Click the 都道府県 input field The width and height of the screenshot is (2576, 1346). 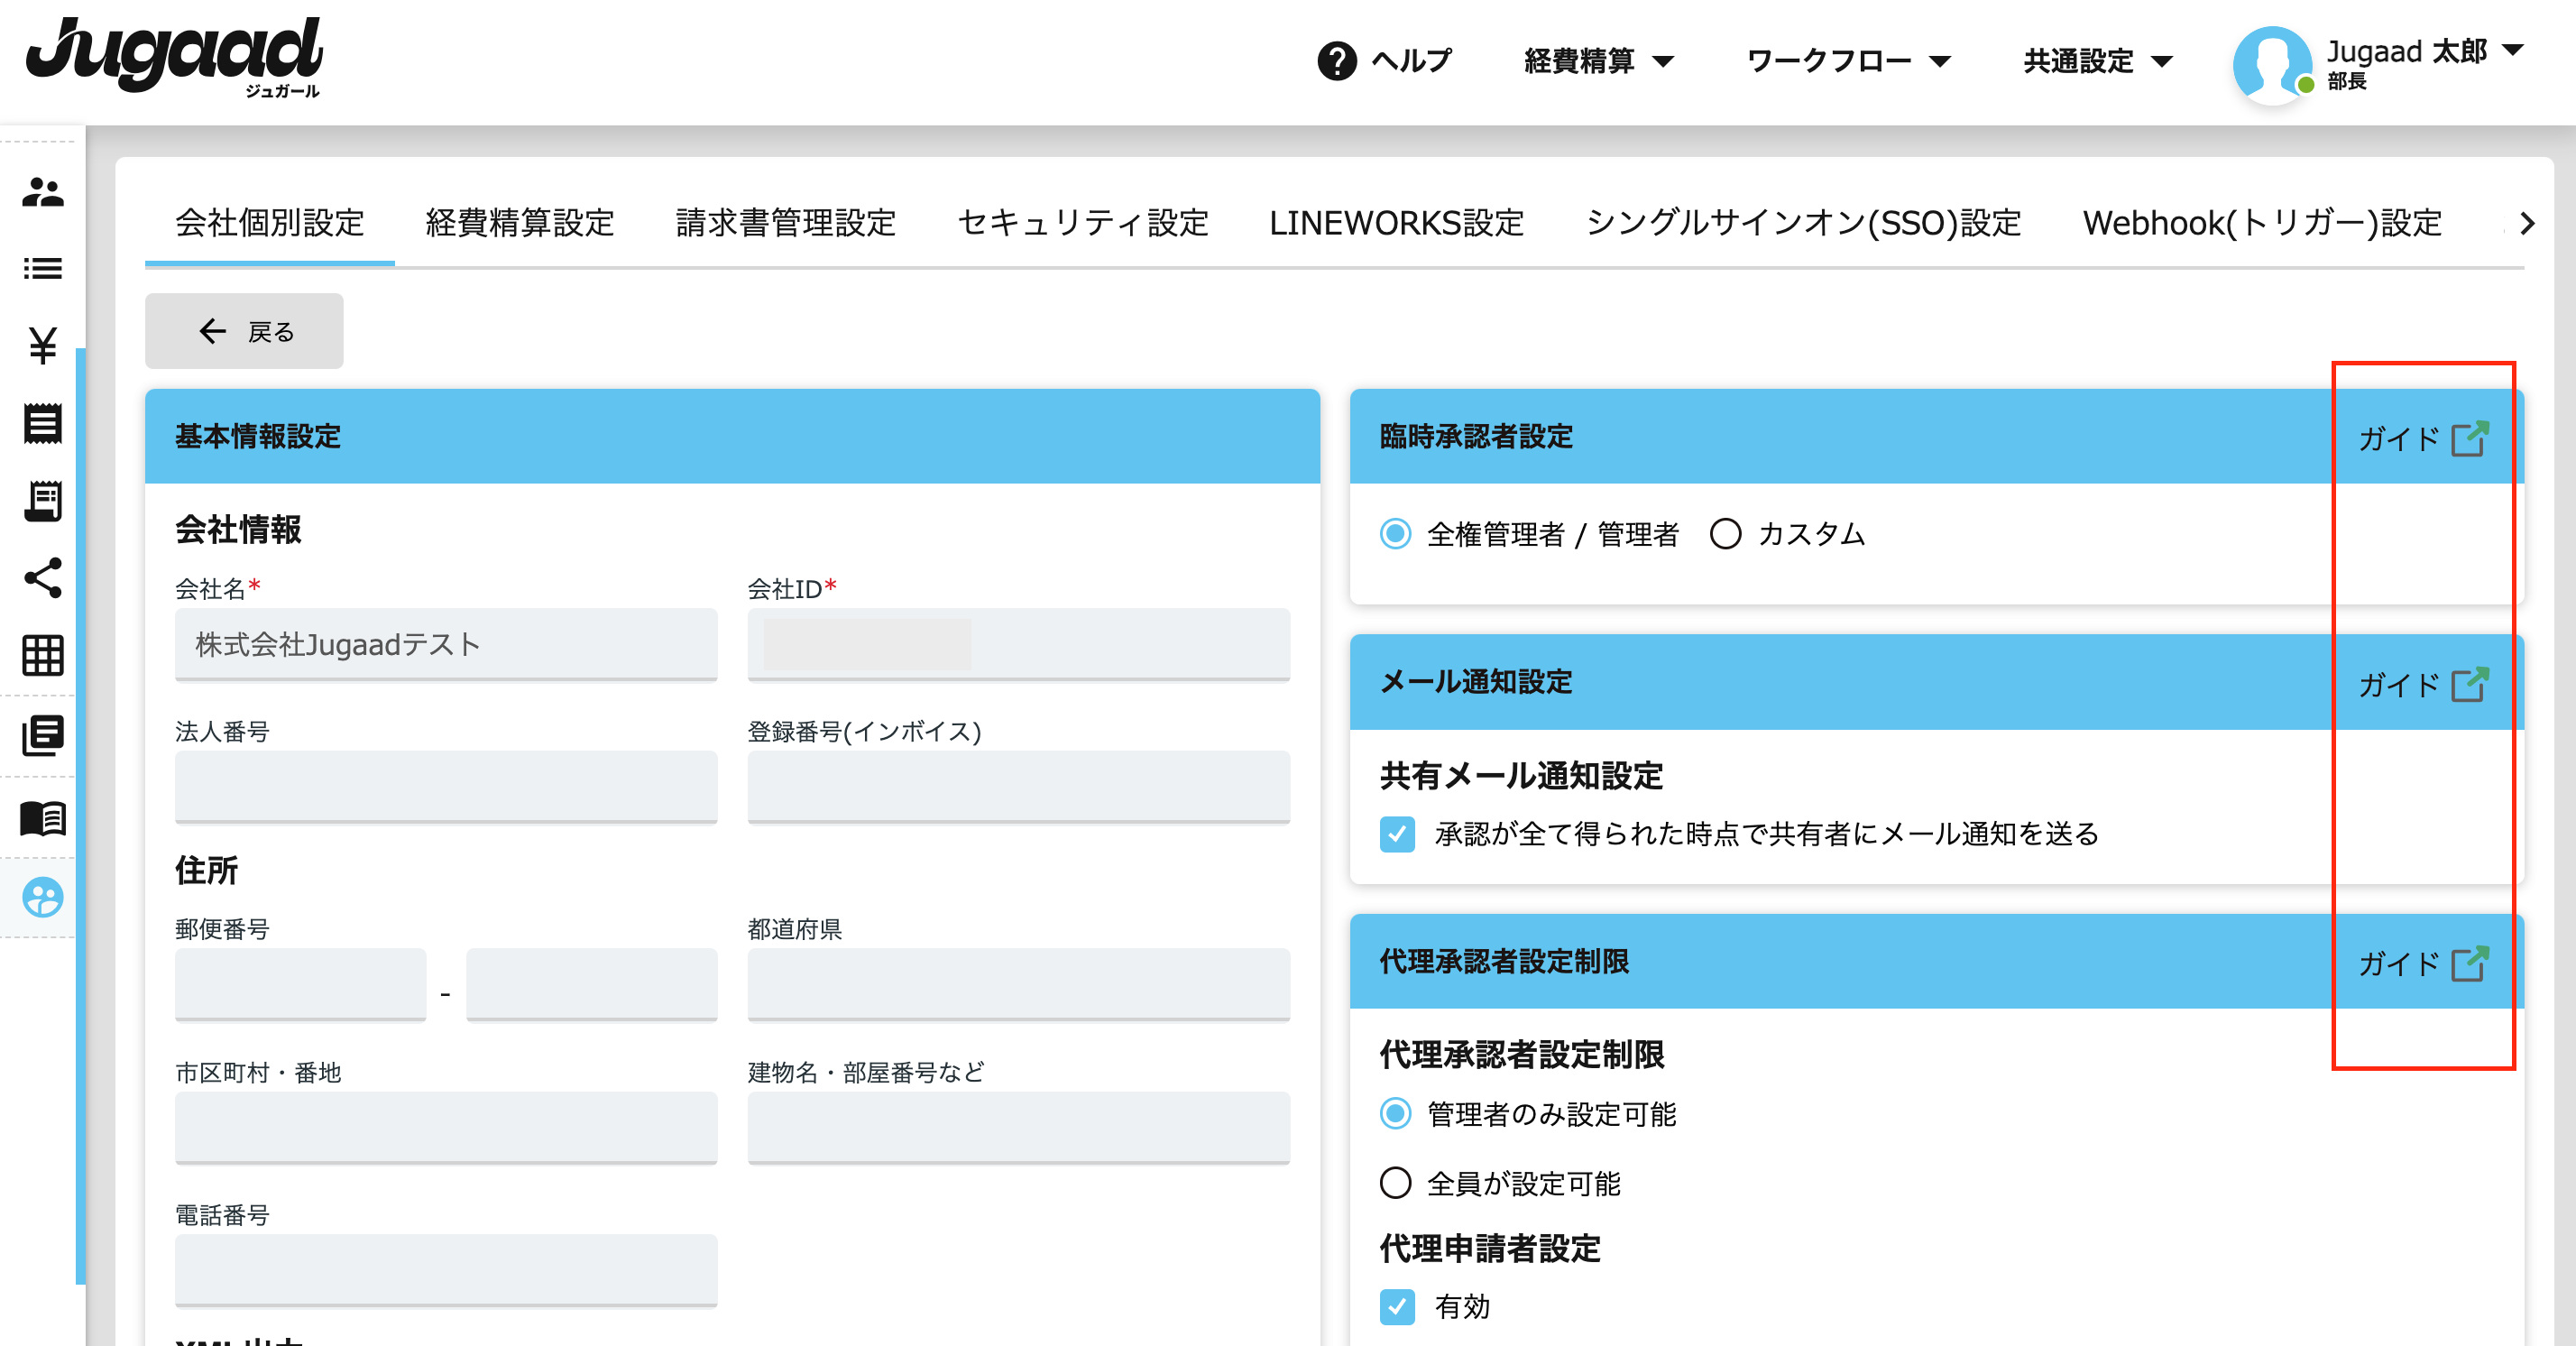tap(1018, 985)
